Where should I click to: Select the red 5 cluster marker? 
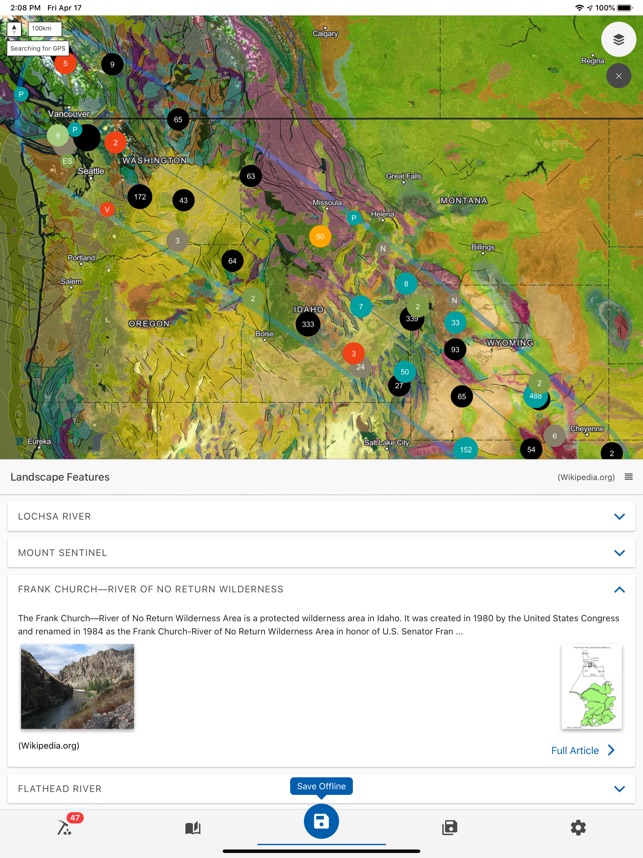coord(65,63)
